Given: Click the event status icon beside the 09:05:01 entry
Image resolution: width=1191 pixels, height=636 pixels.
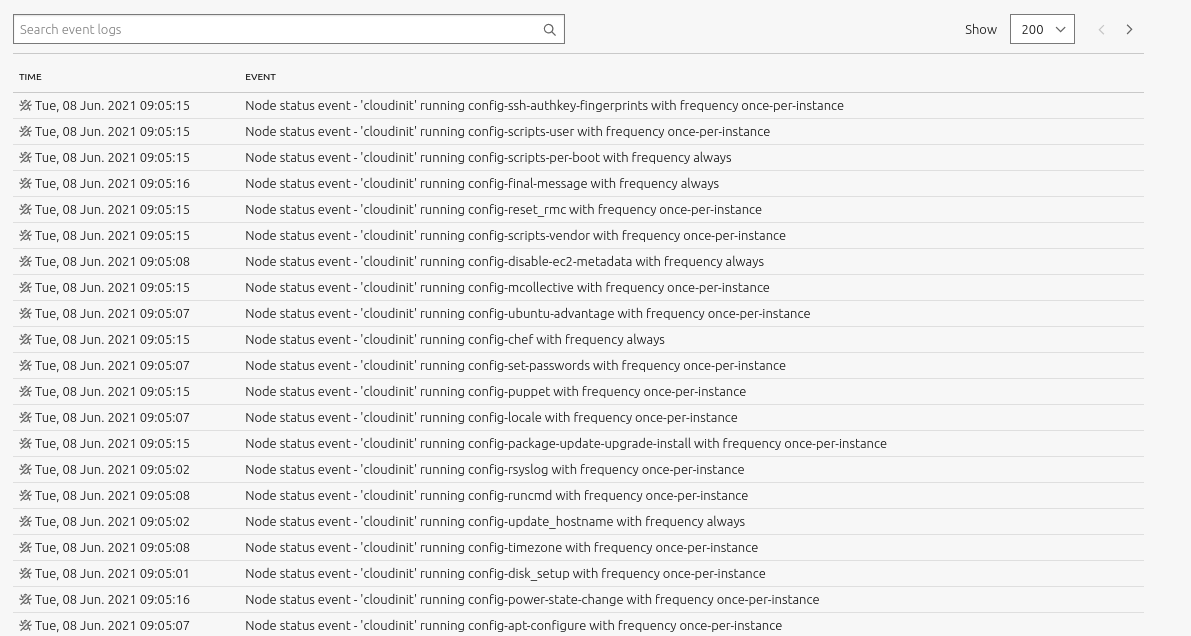Looking at the screenshot, I should (26, 573).
